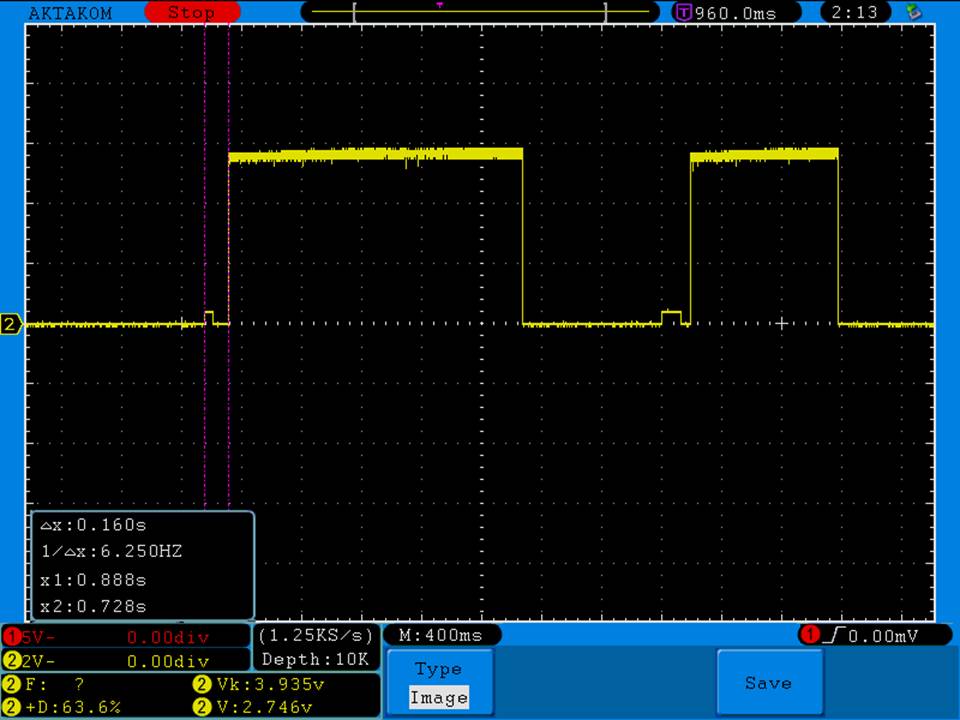Click the trigger level 0.00mV readout
The height and width of the screenshot is (720, 960).
(883, 637)
